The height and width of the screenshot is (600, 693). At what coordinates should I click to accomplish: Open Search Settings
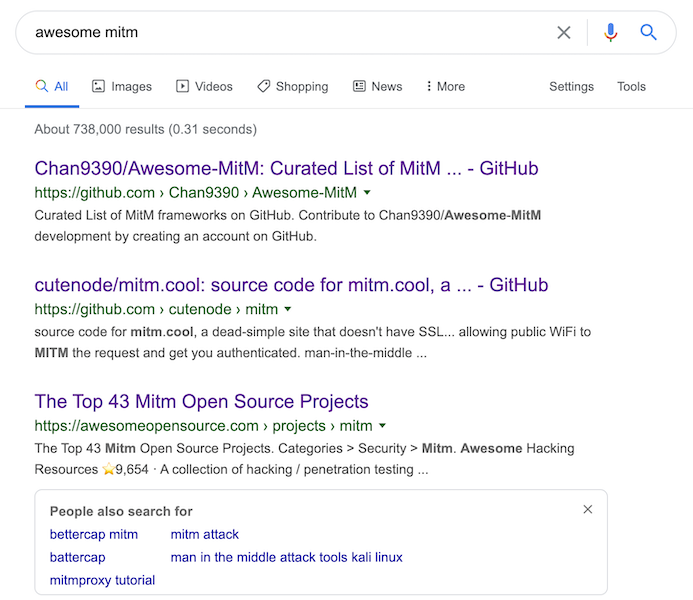[x=571, y=87]
